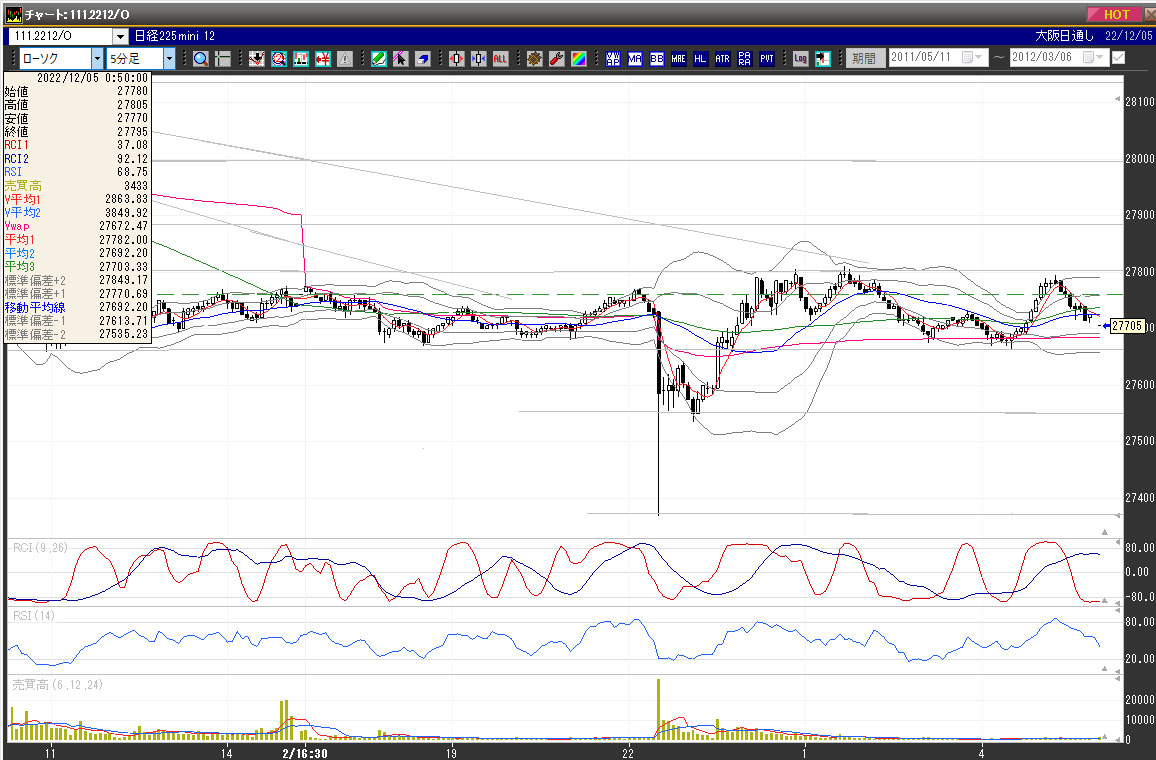Screen dimensions: 1156x760
Task: Open the end date 2012/03/06 calendar picker
Action: tap(1093, 57)
